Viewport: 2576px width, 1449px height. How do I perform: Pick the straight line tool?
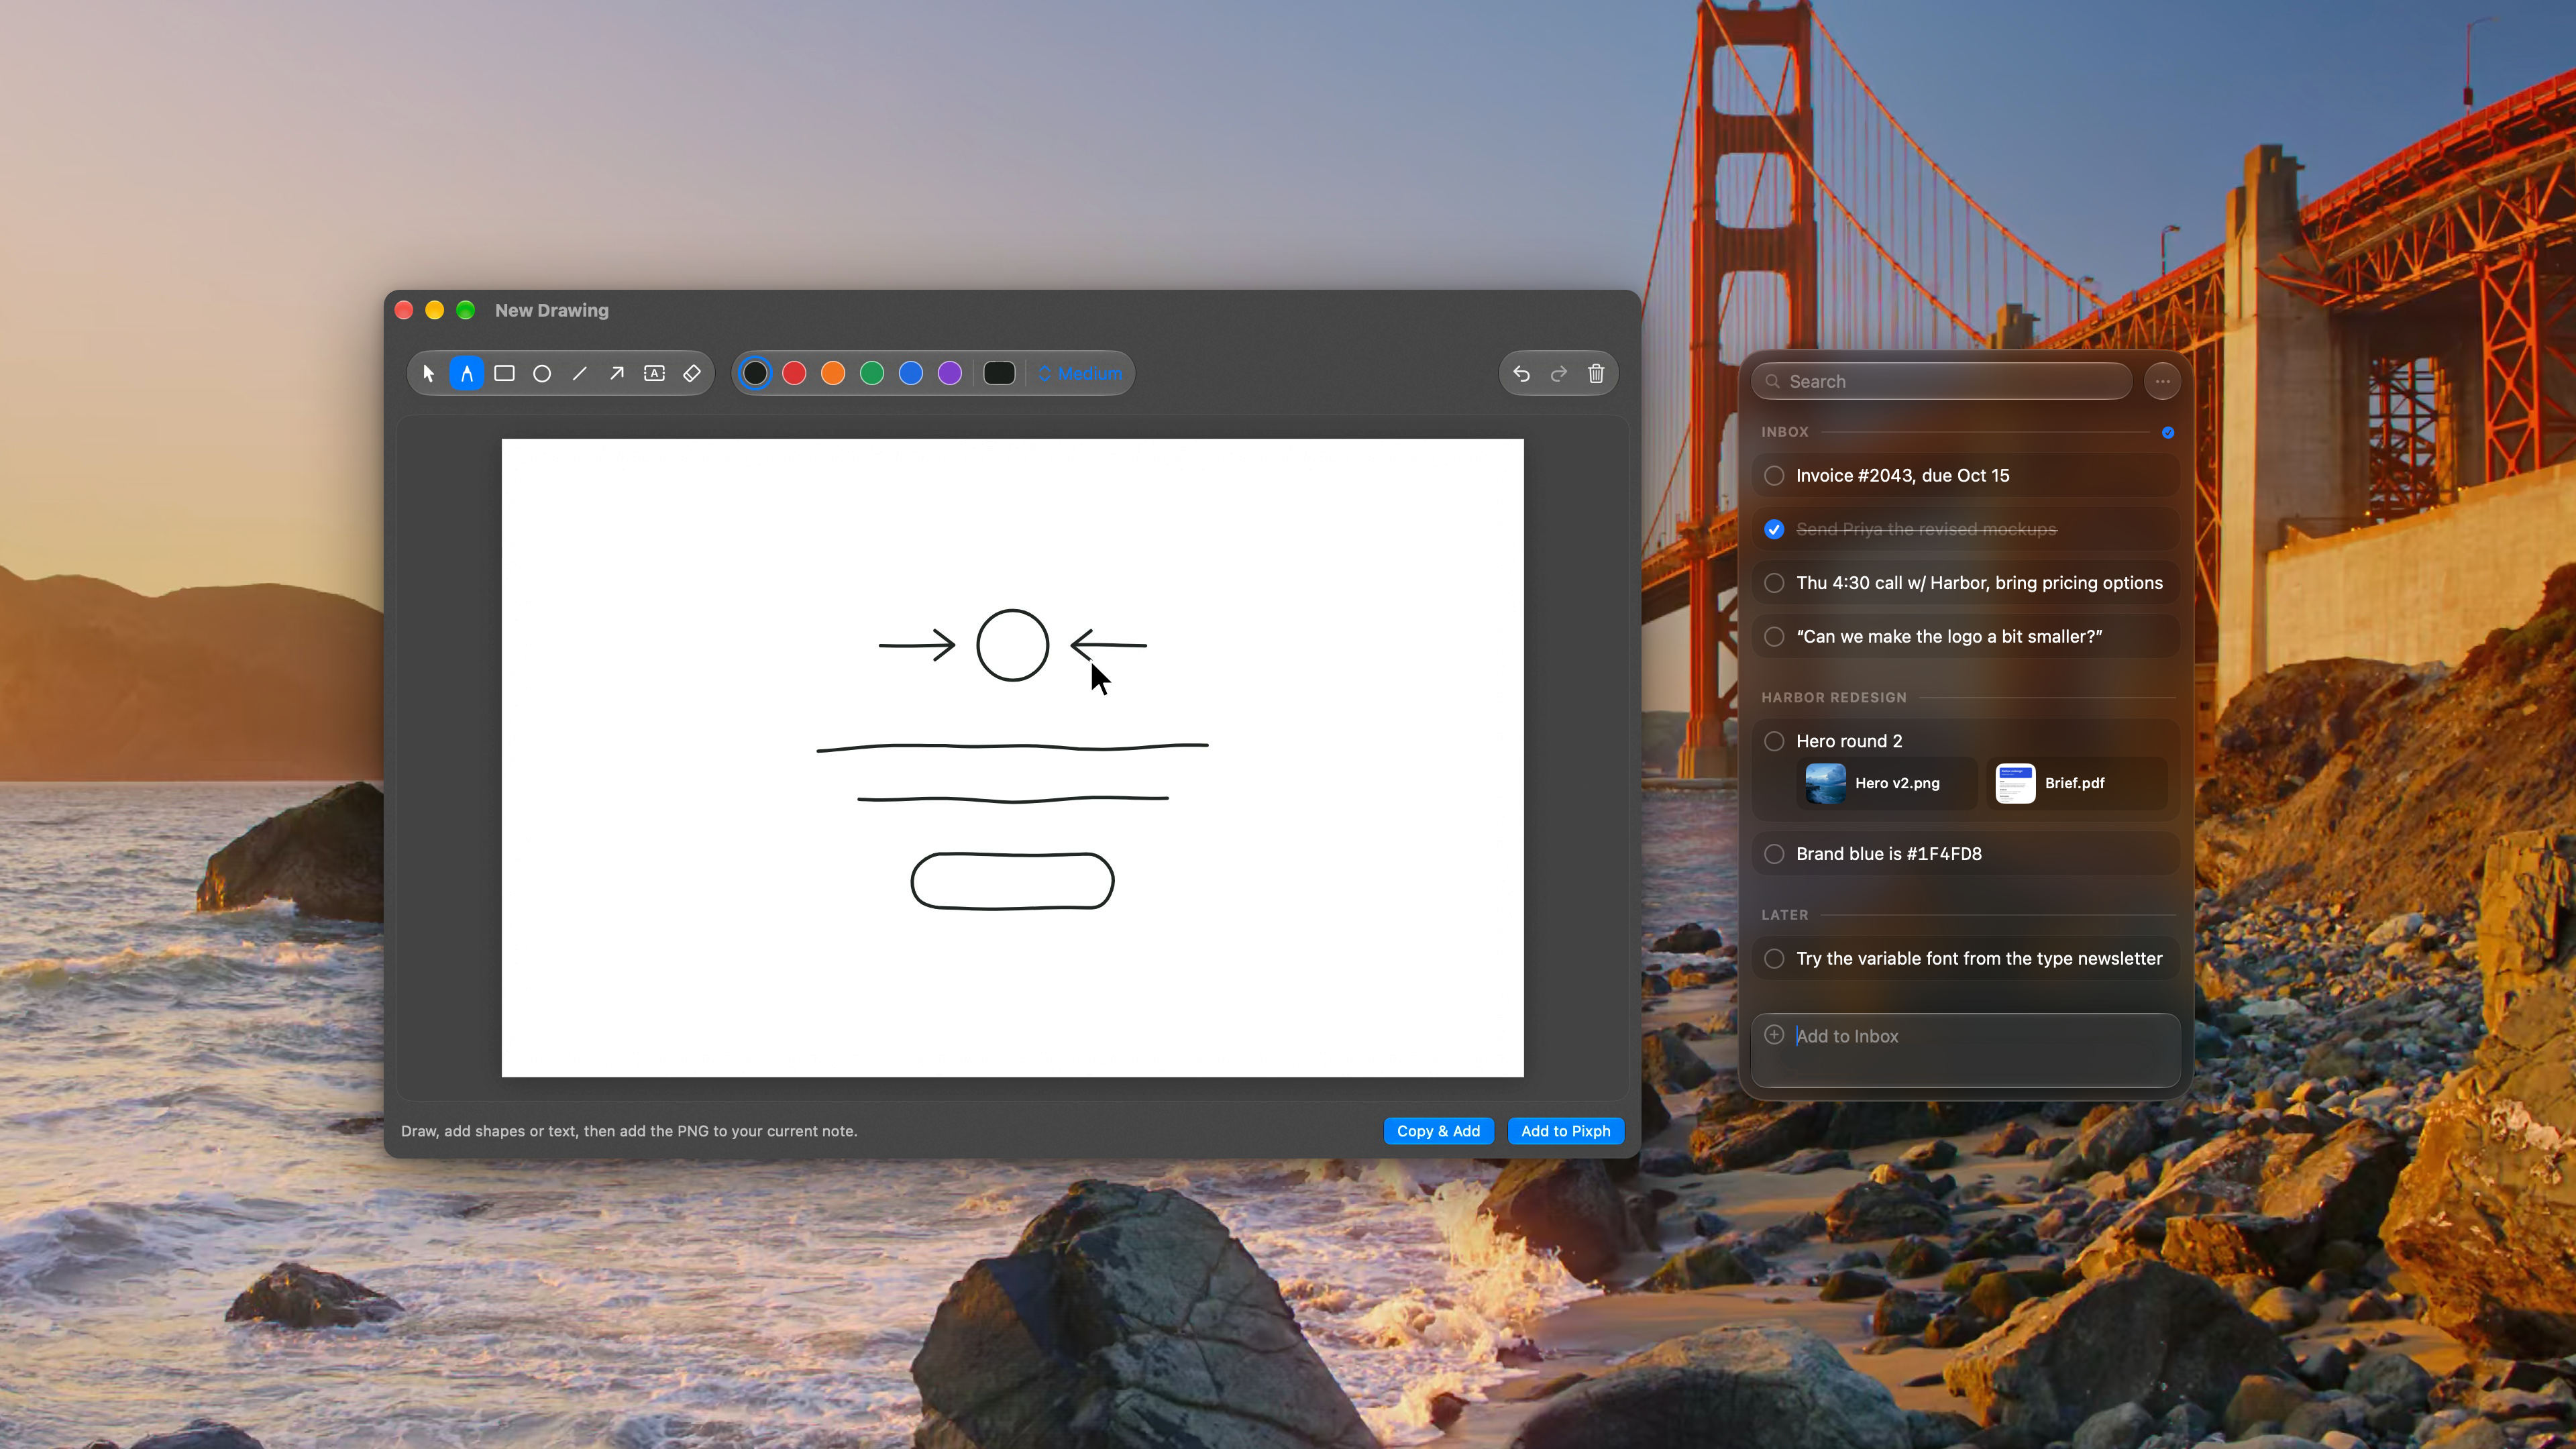click(579, 373)
